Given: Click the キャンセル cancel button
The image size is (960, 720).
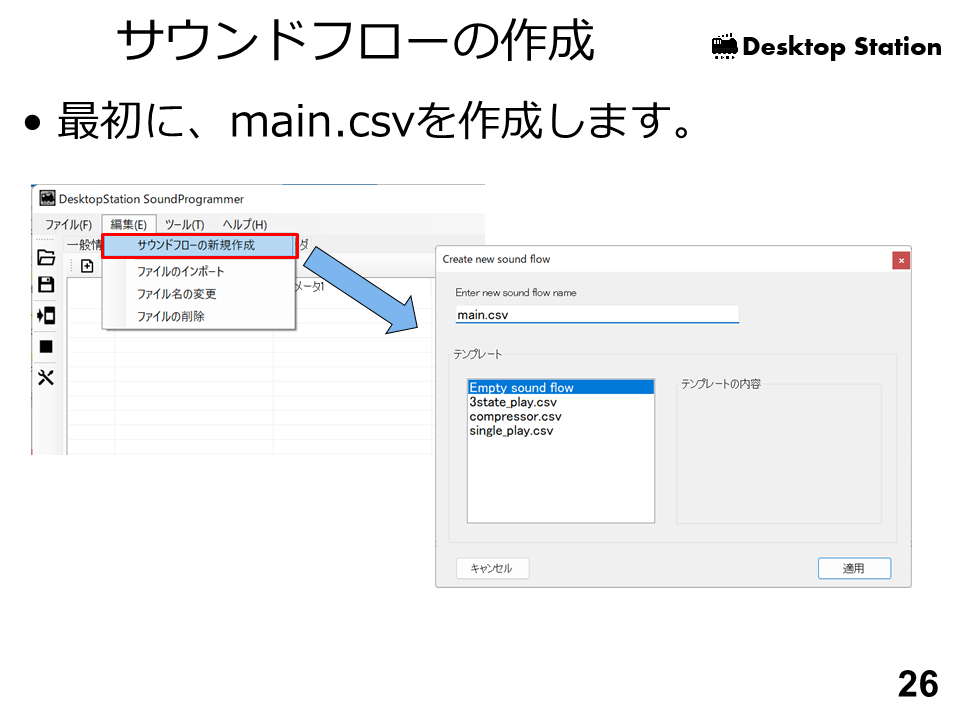Looking at the screenshot, I should click(492, 568).
